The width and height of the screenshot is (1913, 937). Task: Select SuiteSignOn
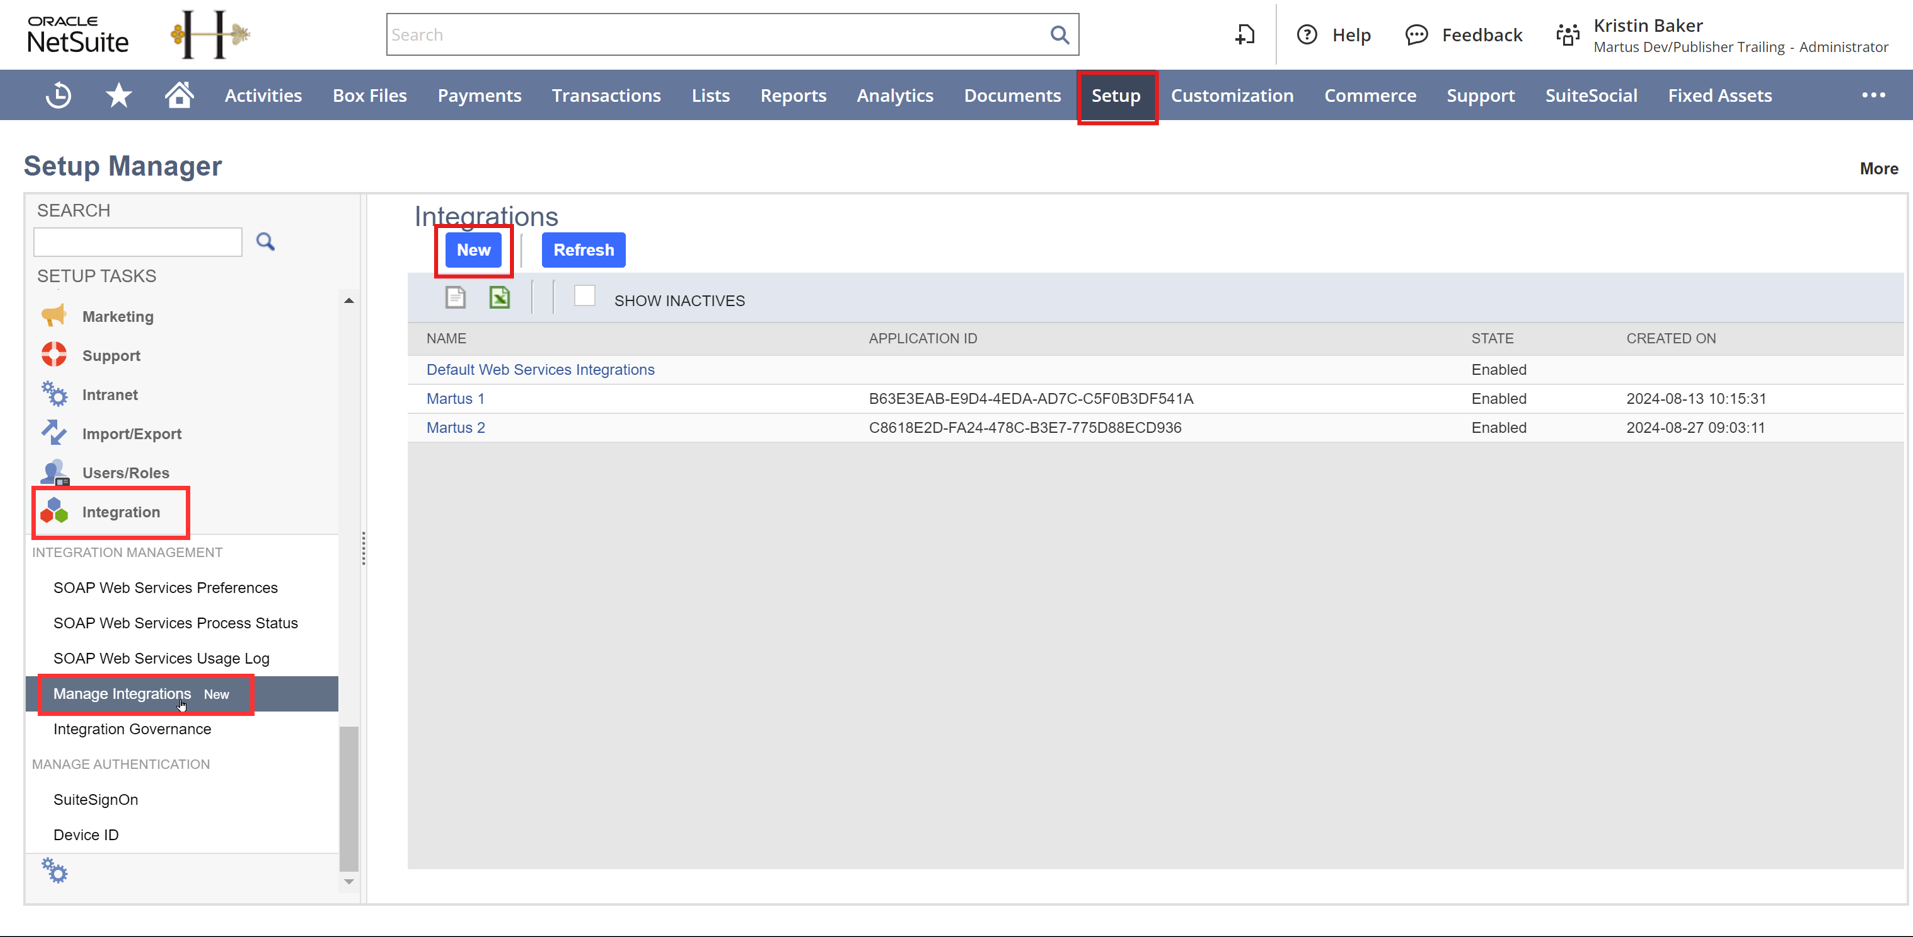(x=96, y=799)
